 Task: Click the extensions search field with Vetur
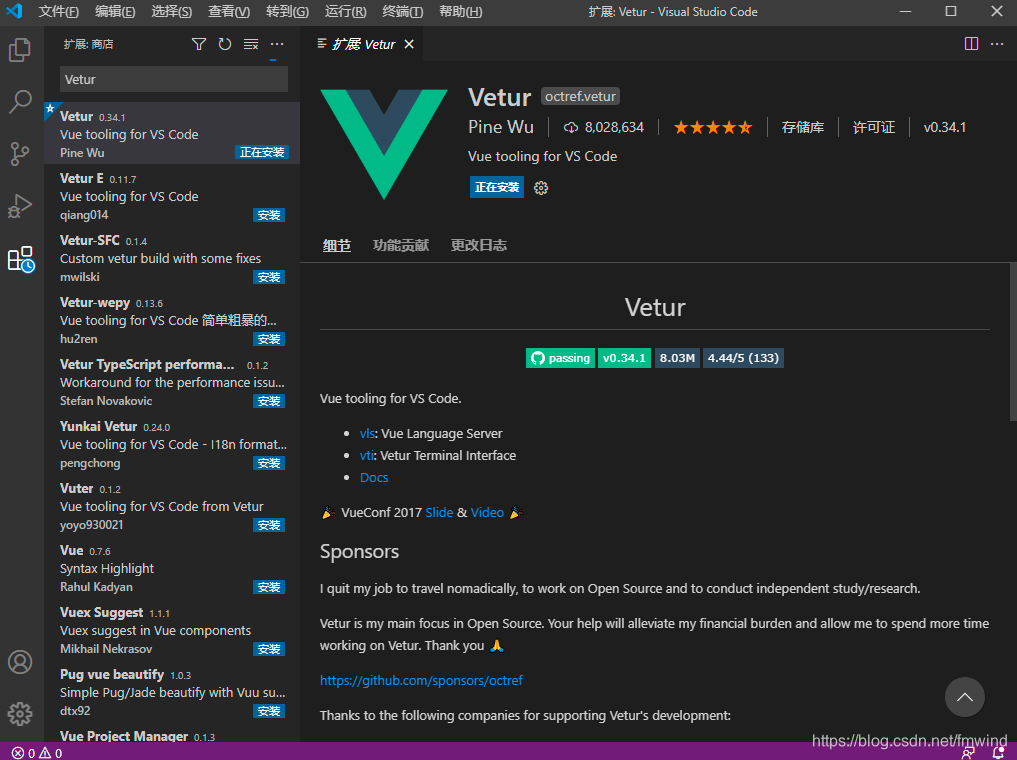[x=174, y=79]
